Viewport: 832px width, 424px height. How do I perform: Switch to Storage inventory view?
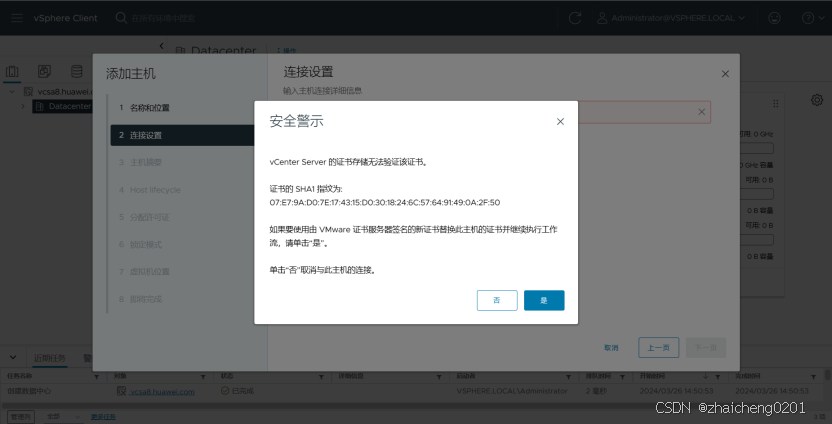[x=76, y=71]
